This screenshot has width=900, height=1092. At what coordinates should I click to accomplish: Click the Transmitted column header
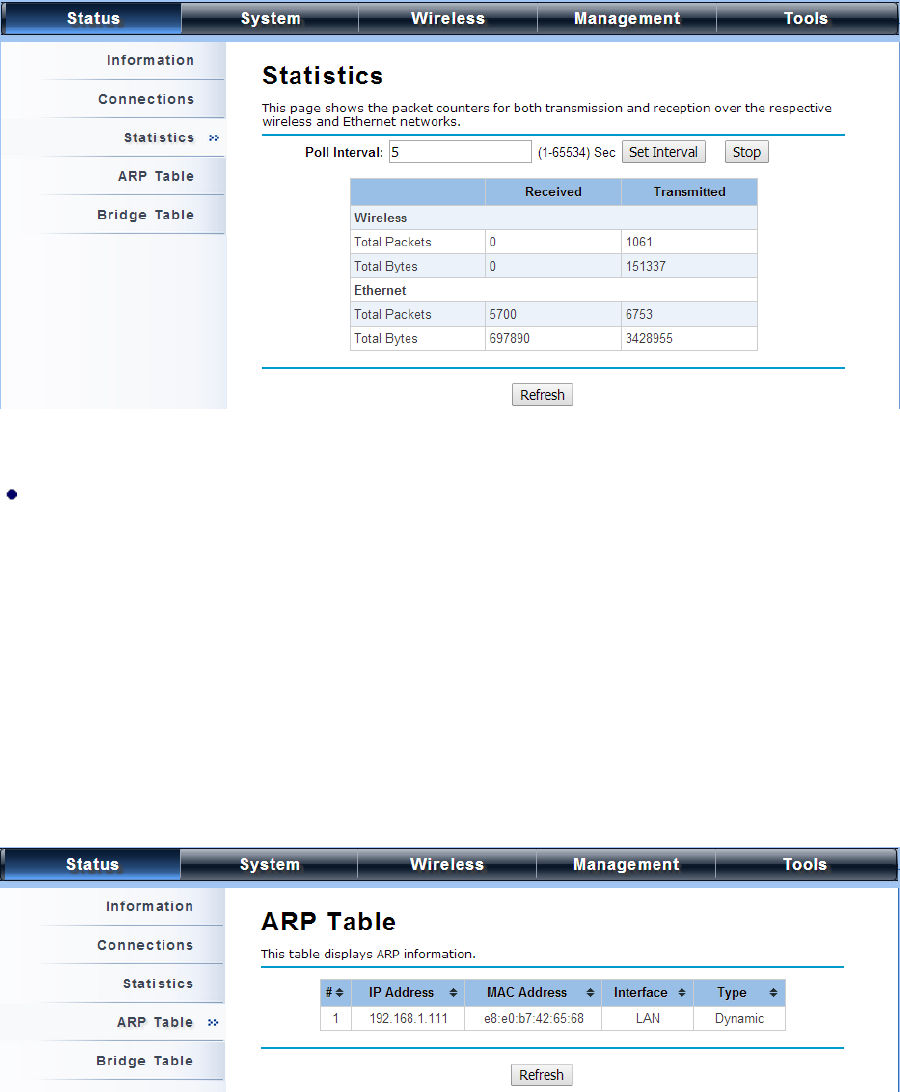[689, 192]
